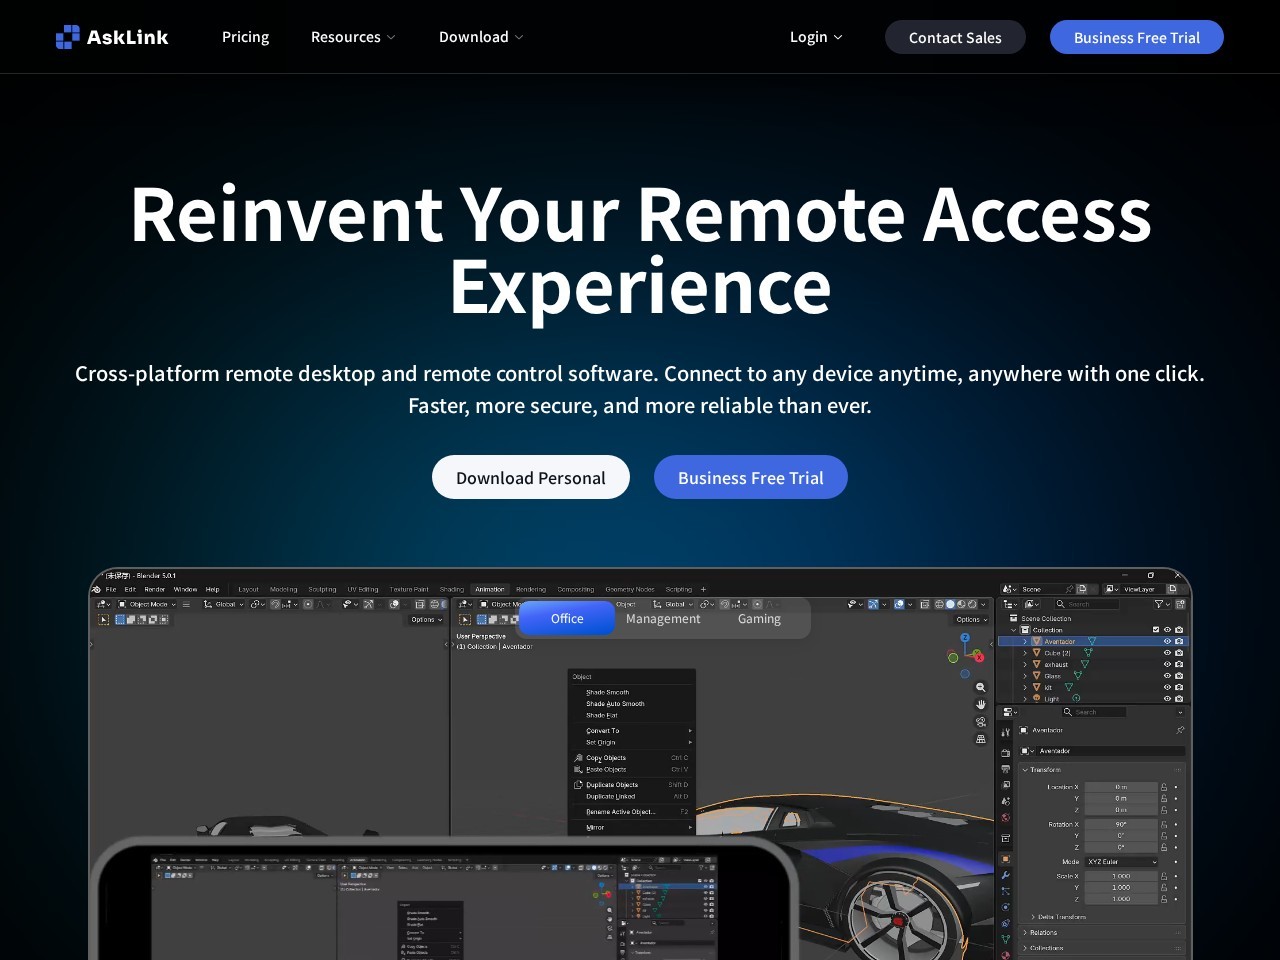The image size is (1280, 960).
Task: Expand the Download dropdown in navbar
Action: 481,37
